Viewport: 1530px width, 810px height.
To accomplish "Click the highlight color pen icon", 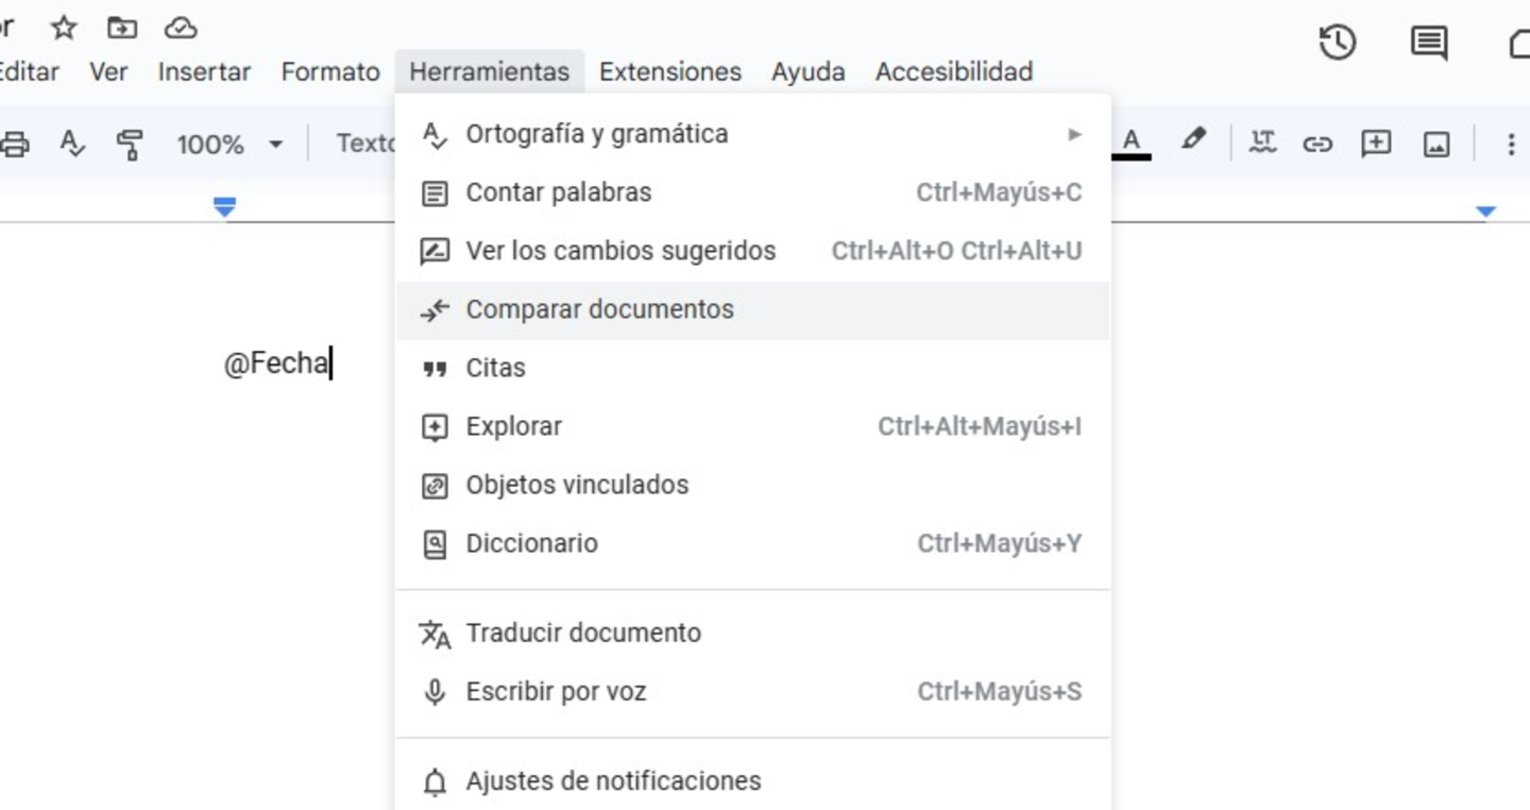I will (x=1192, y=141).
